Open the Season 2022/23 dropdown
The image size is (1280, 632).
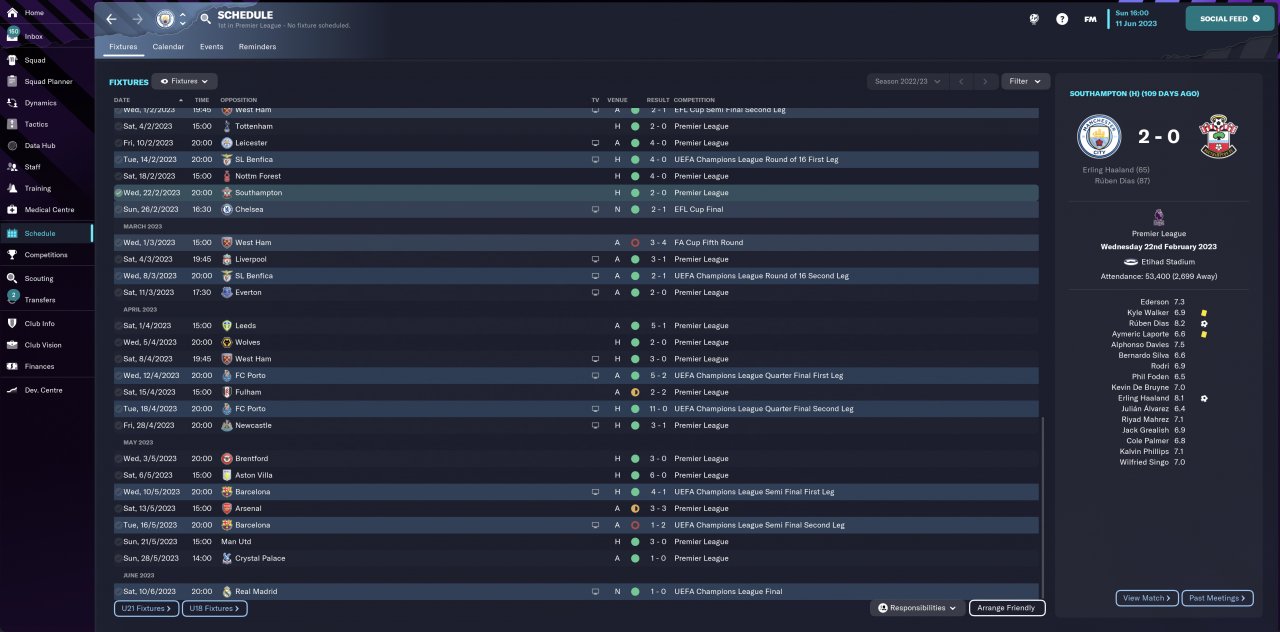coord(907,81)
